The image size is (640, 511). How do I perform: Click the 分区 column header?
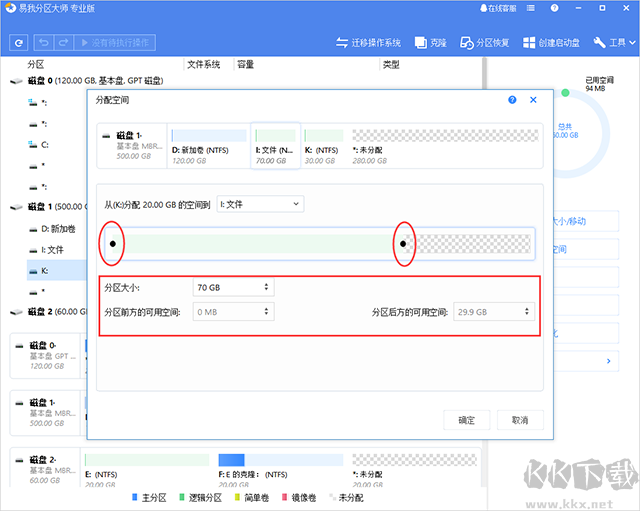(x=36, y=64)
